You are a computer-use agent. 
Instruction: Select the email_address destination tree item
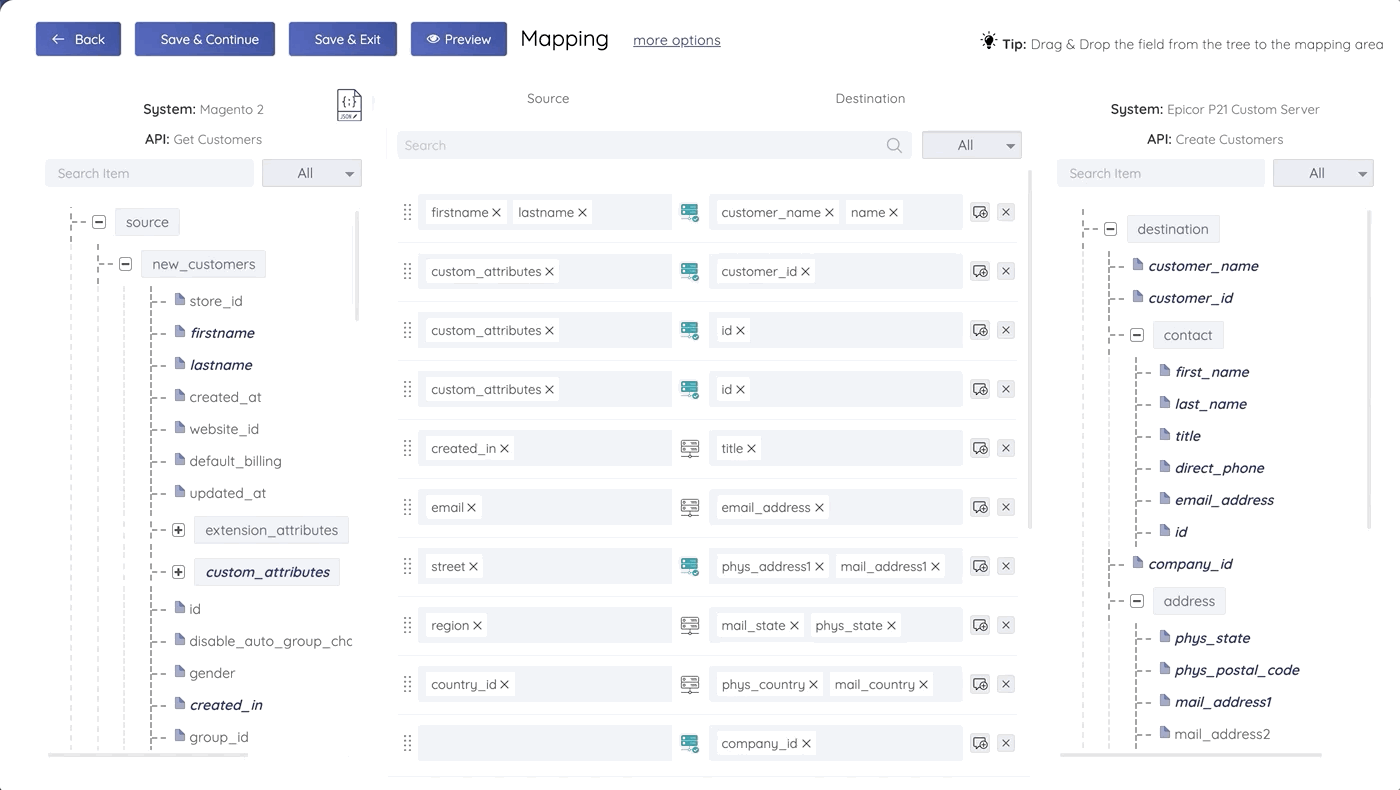point(1224,500)
